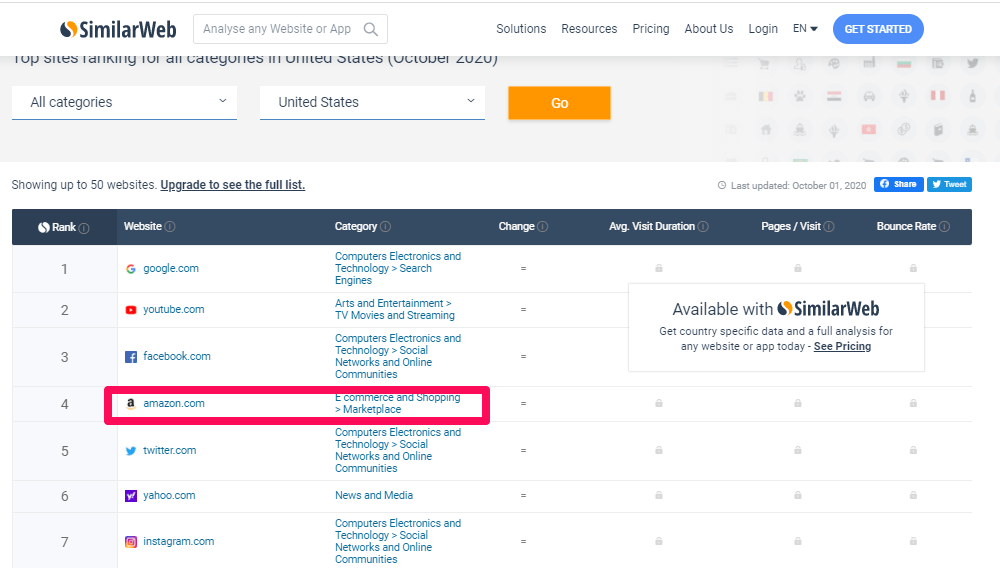
Task: Click the Pages / Visit info icon
Action: (x=829, y=227)
